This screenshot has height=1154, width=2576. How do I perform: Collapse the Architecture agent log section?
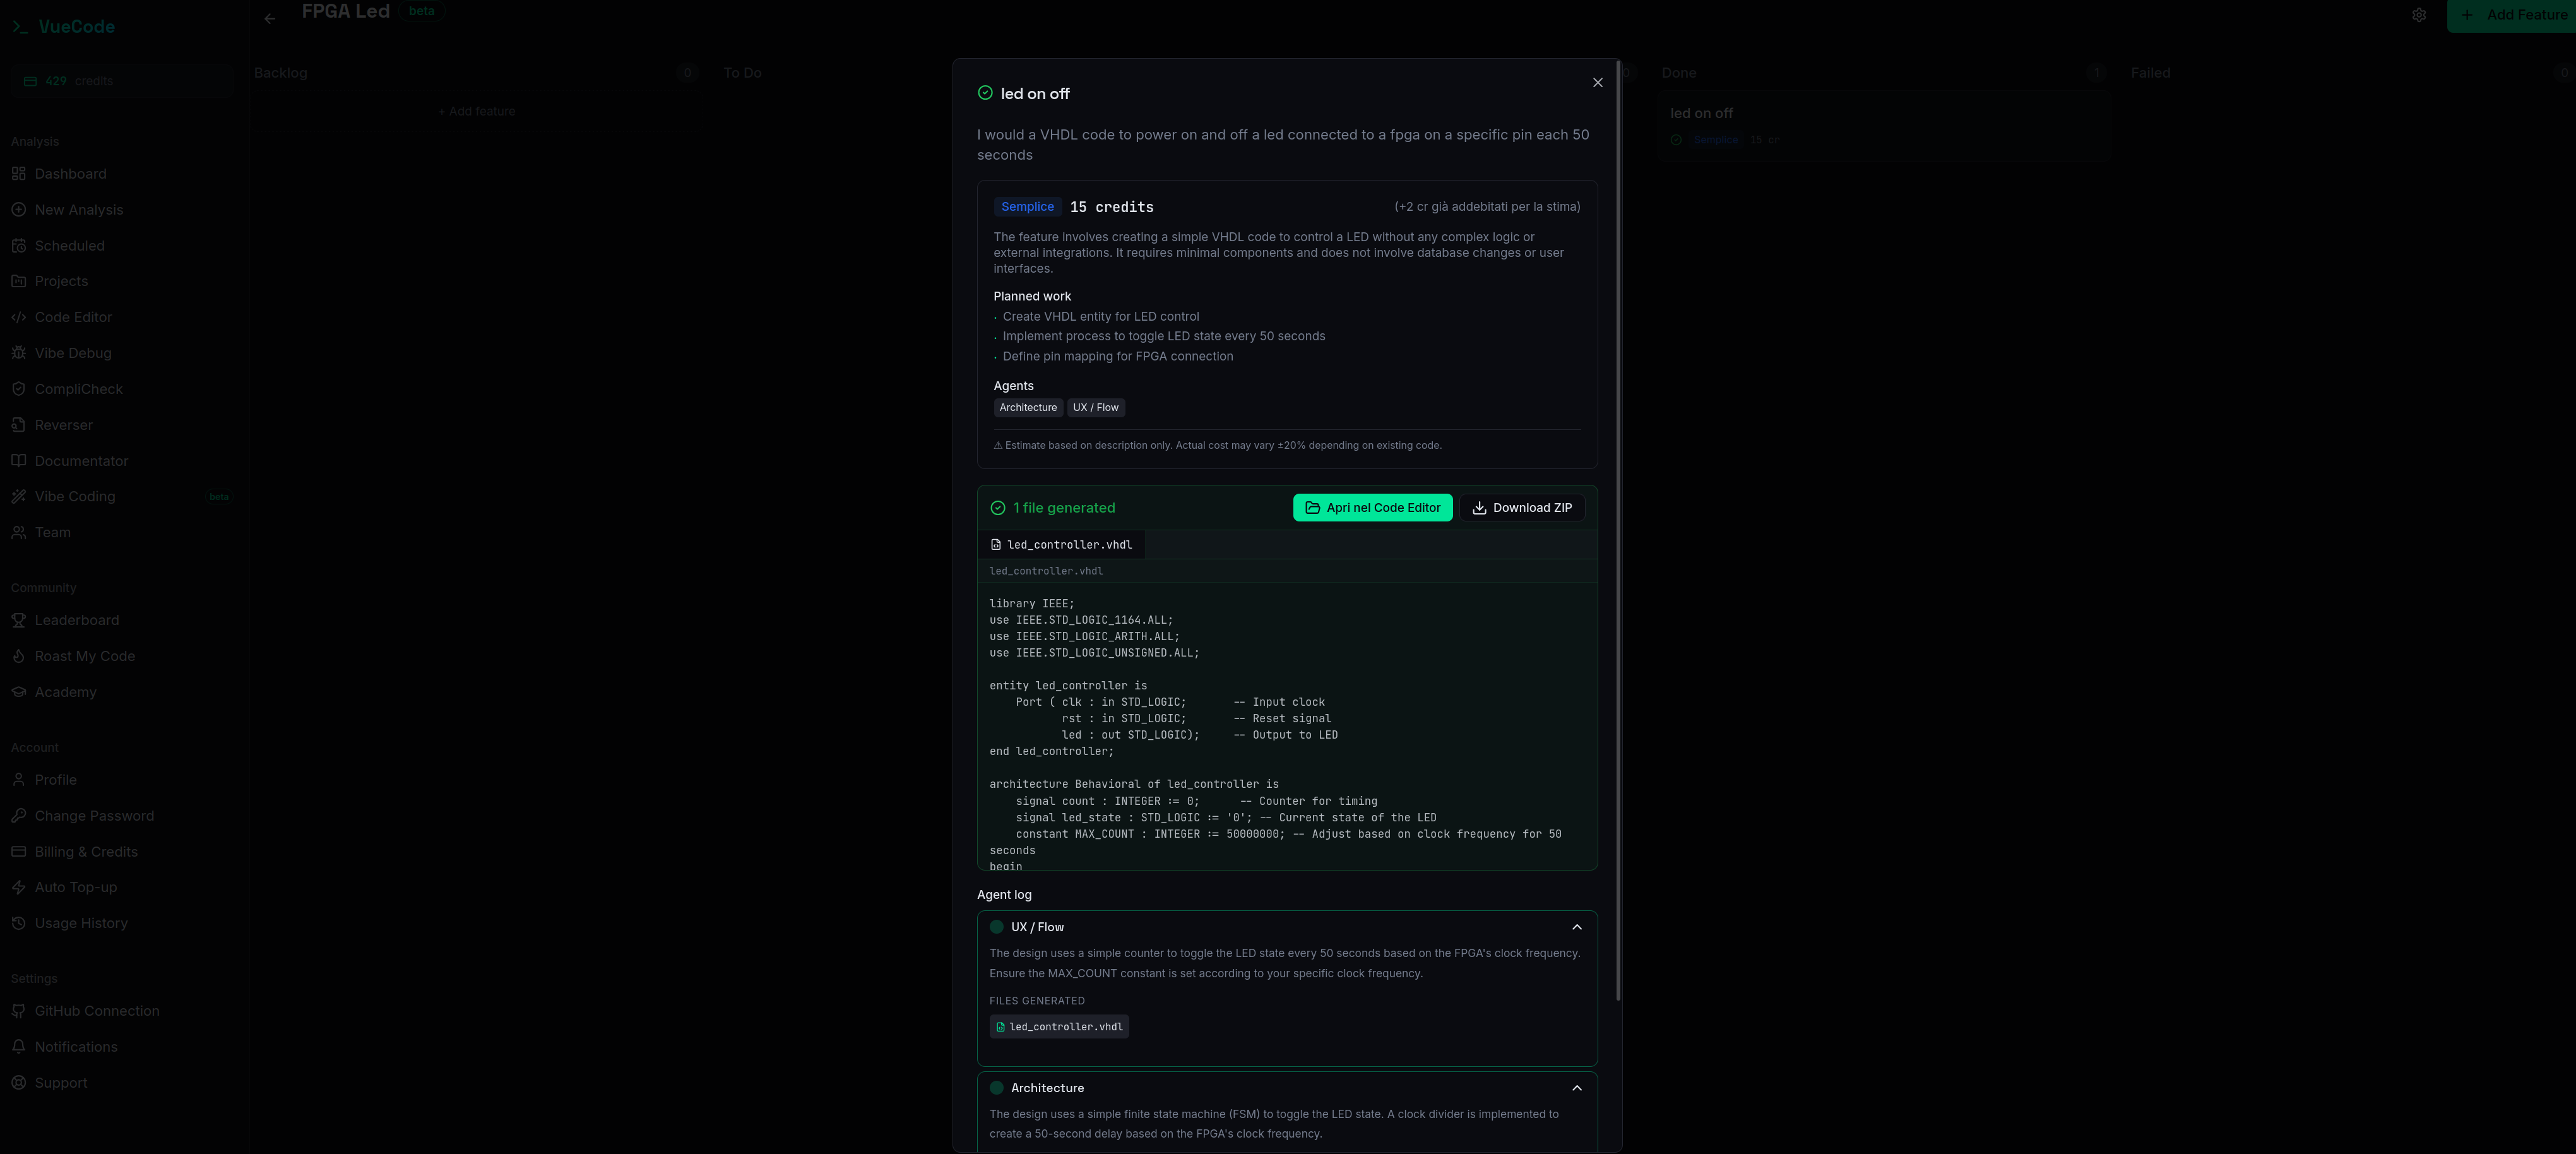click(1577, 1088)
